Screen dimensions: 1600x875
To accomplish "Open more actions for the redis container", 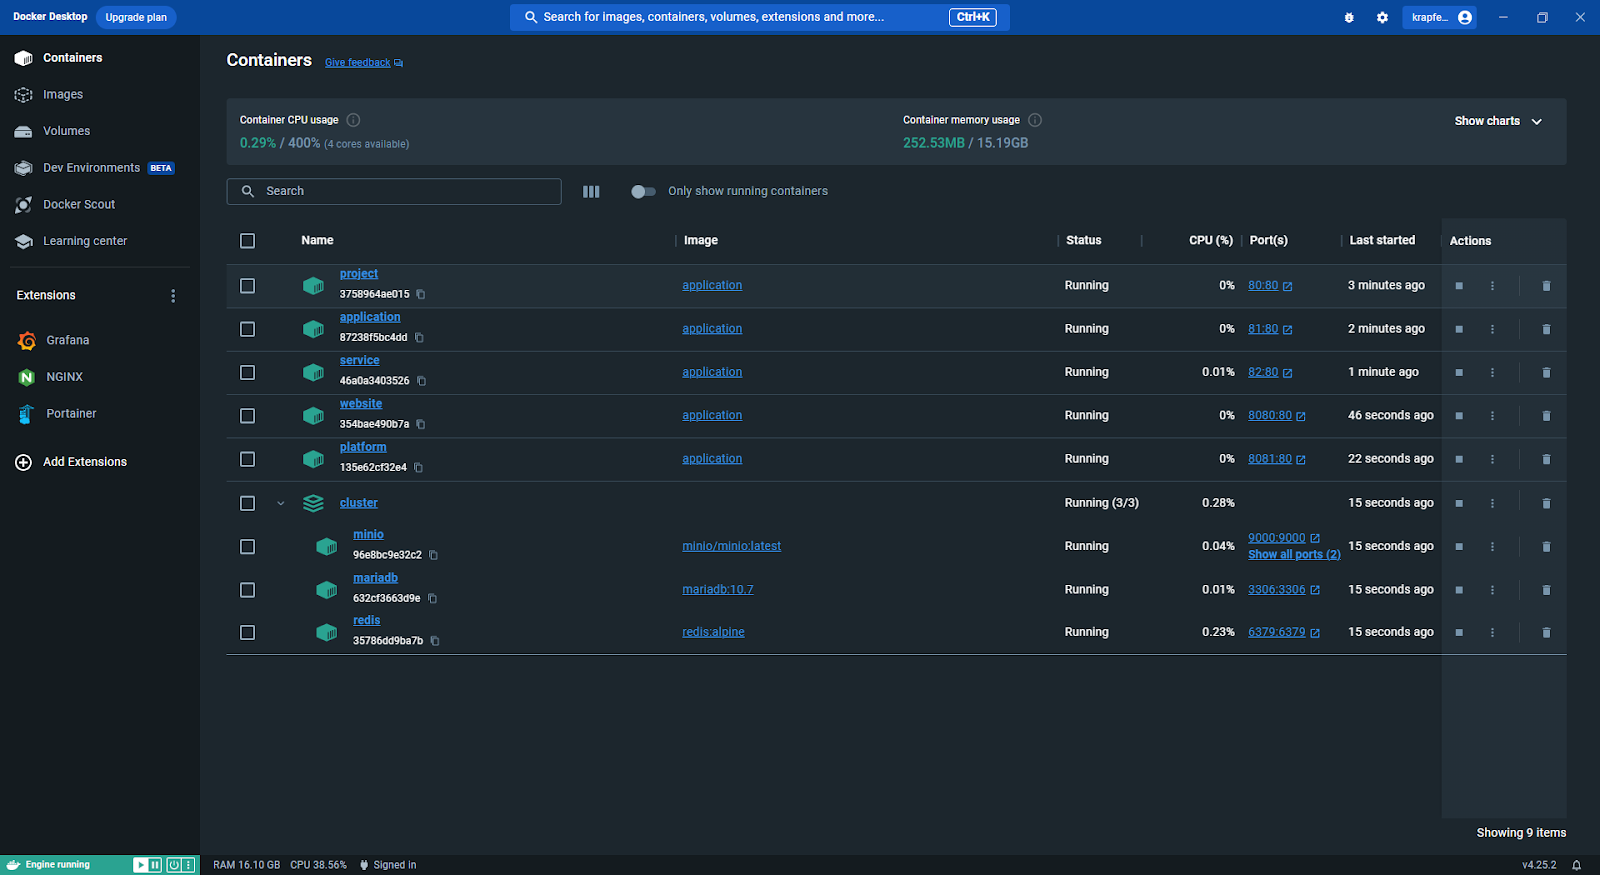I will click(x=1492, y=632).
